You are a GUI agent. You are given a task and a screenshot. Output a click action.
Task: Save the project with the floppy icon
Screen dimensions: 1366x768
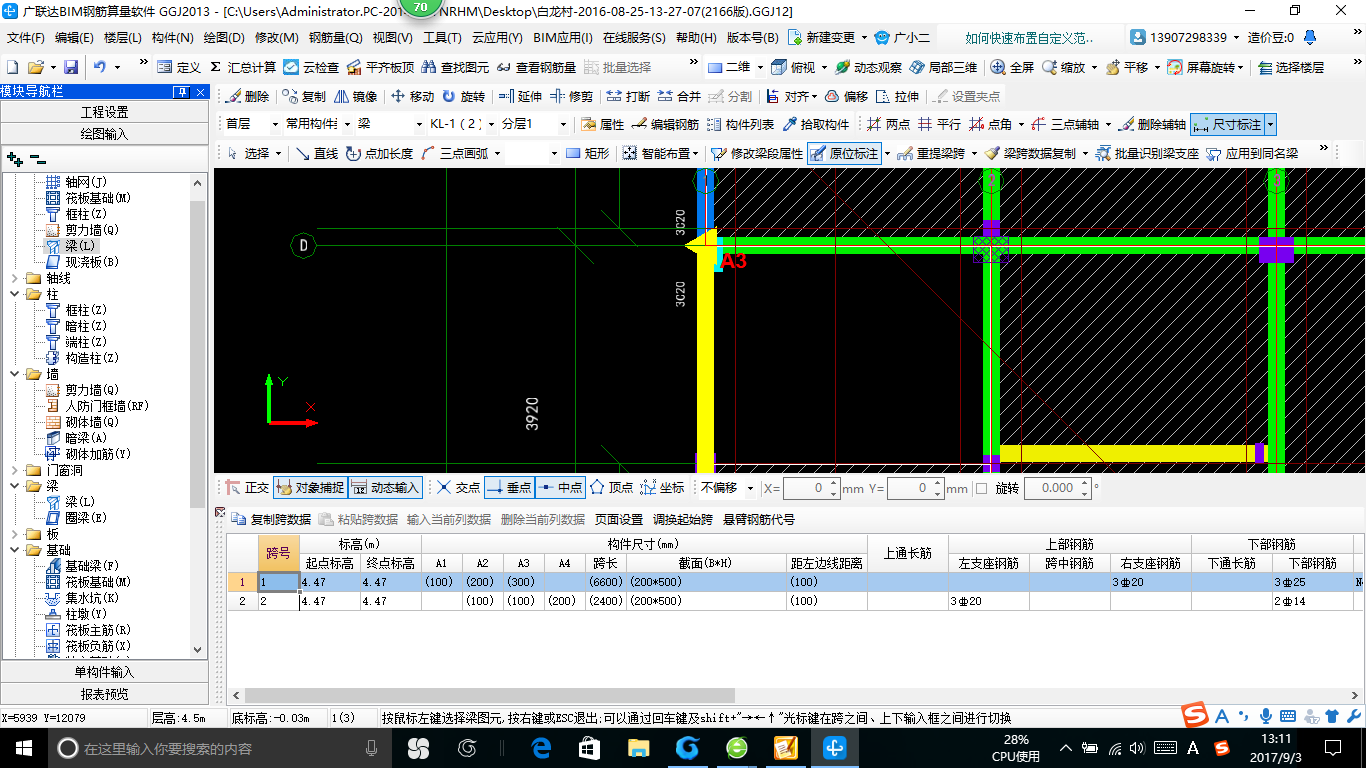point(71,67)
